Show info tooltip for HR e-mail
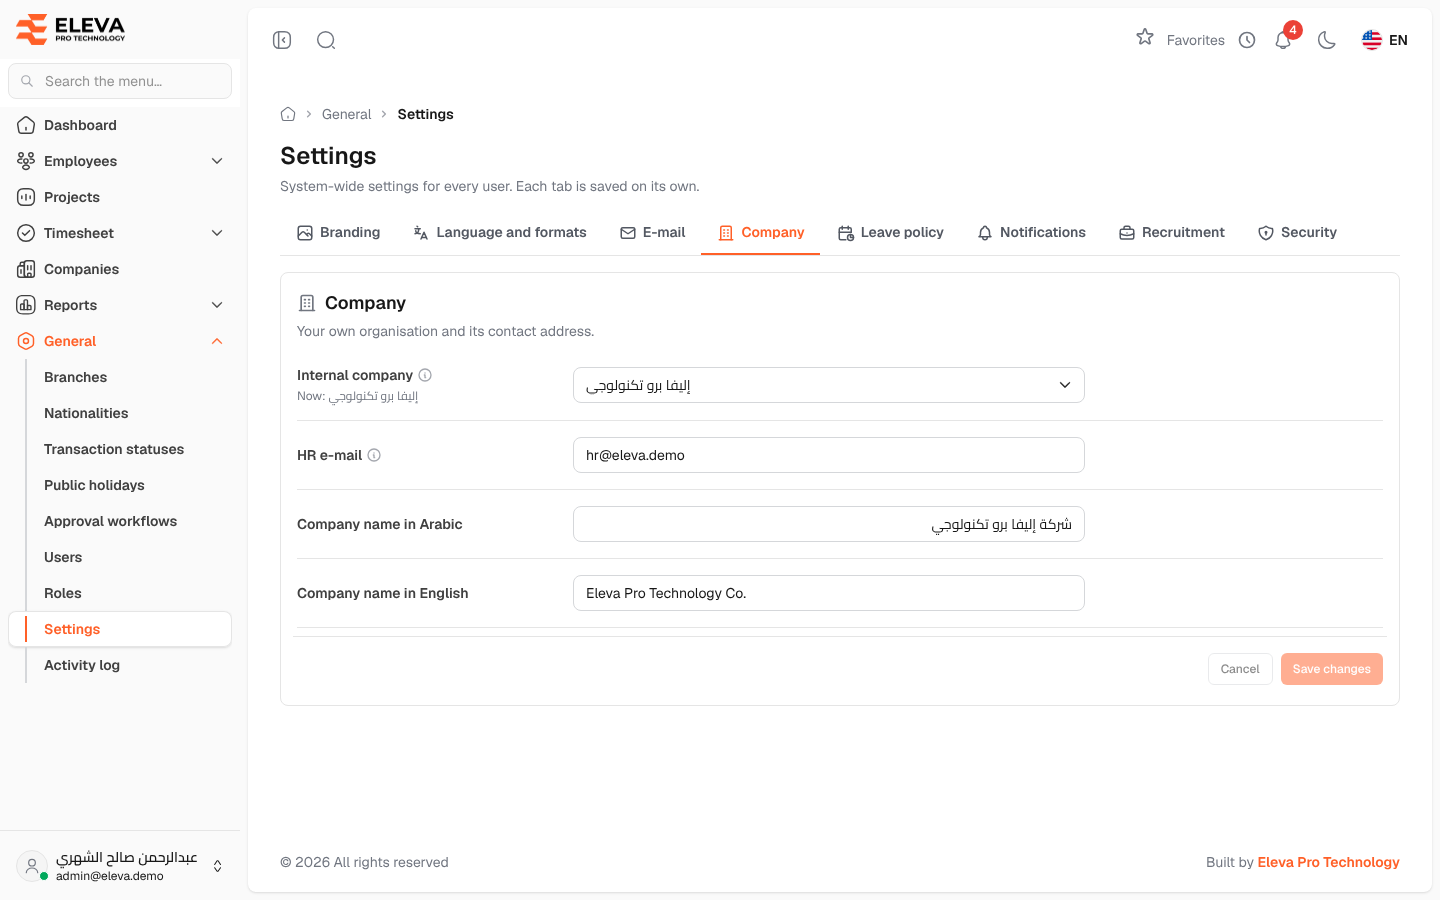This screenshot has width=1440, height=900. pyautogui.click(x=374, y=455)
